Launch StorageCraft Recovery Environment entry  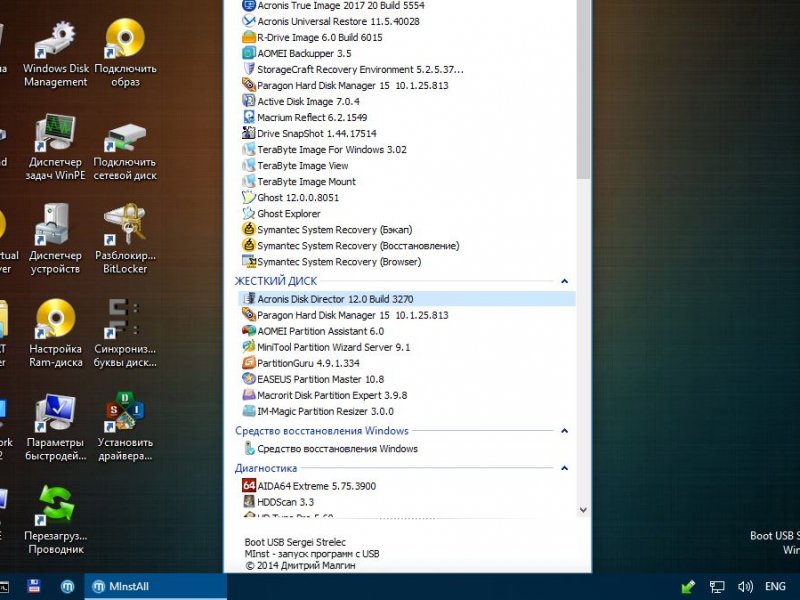(353, 69)
